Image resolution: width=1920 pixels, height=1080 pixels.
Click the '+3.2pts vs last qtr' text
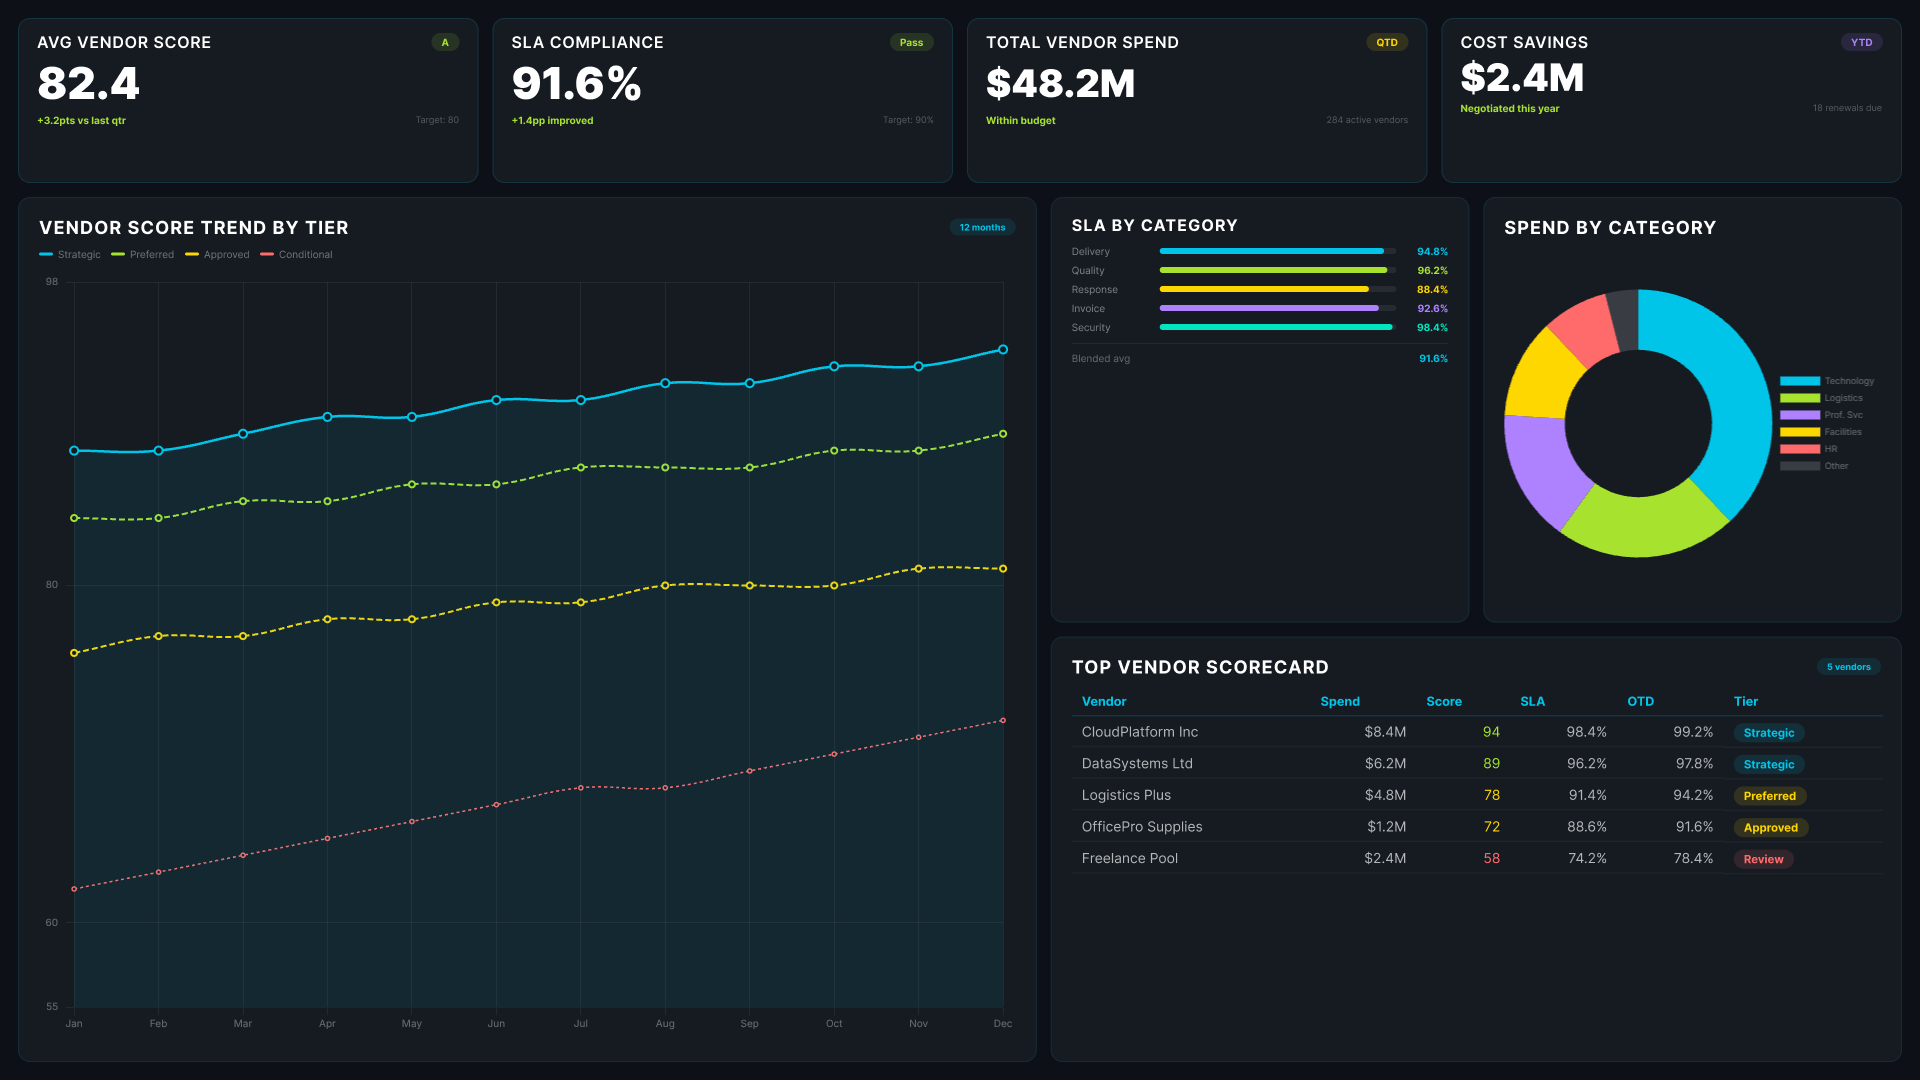click(x=82, y=121)
